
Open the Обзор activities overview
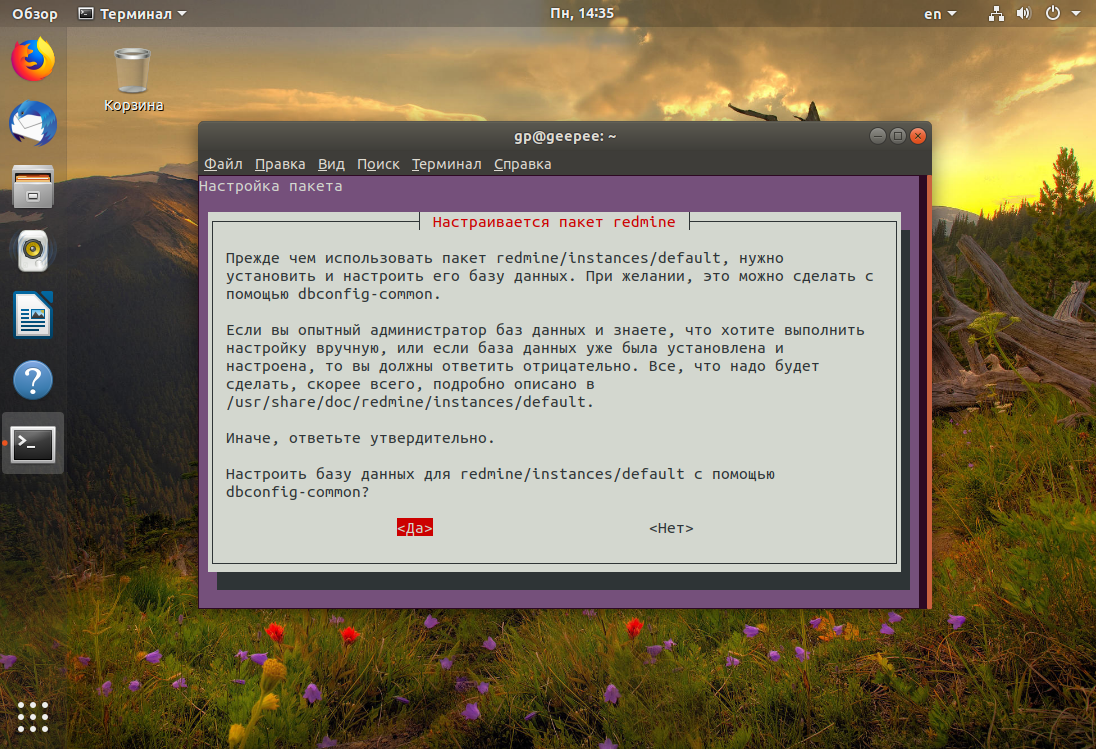click(35, 13)
